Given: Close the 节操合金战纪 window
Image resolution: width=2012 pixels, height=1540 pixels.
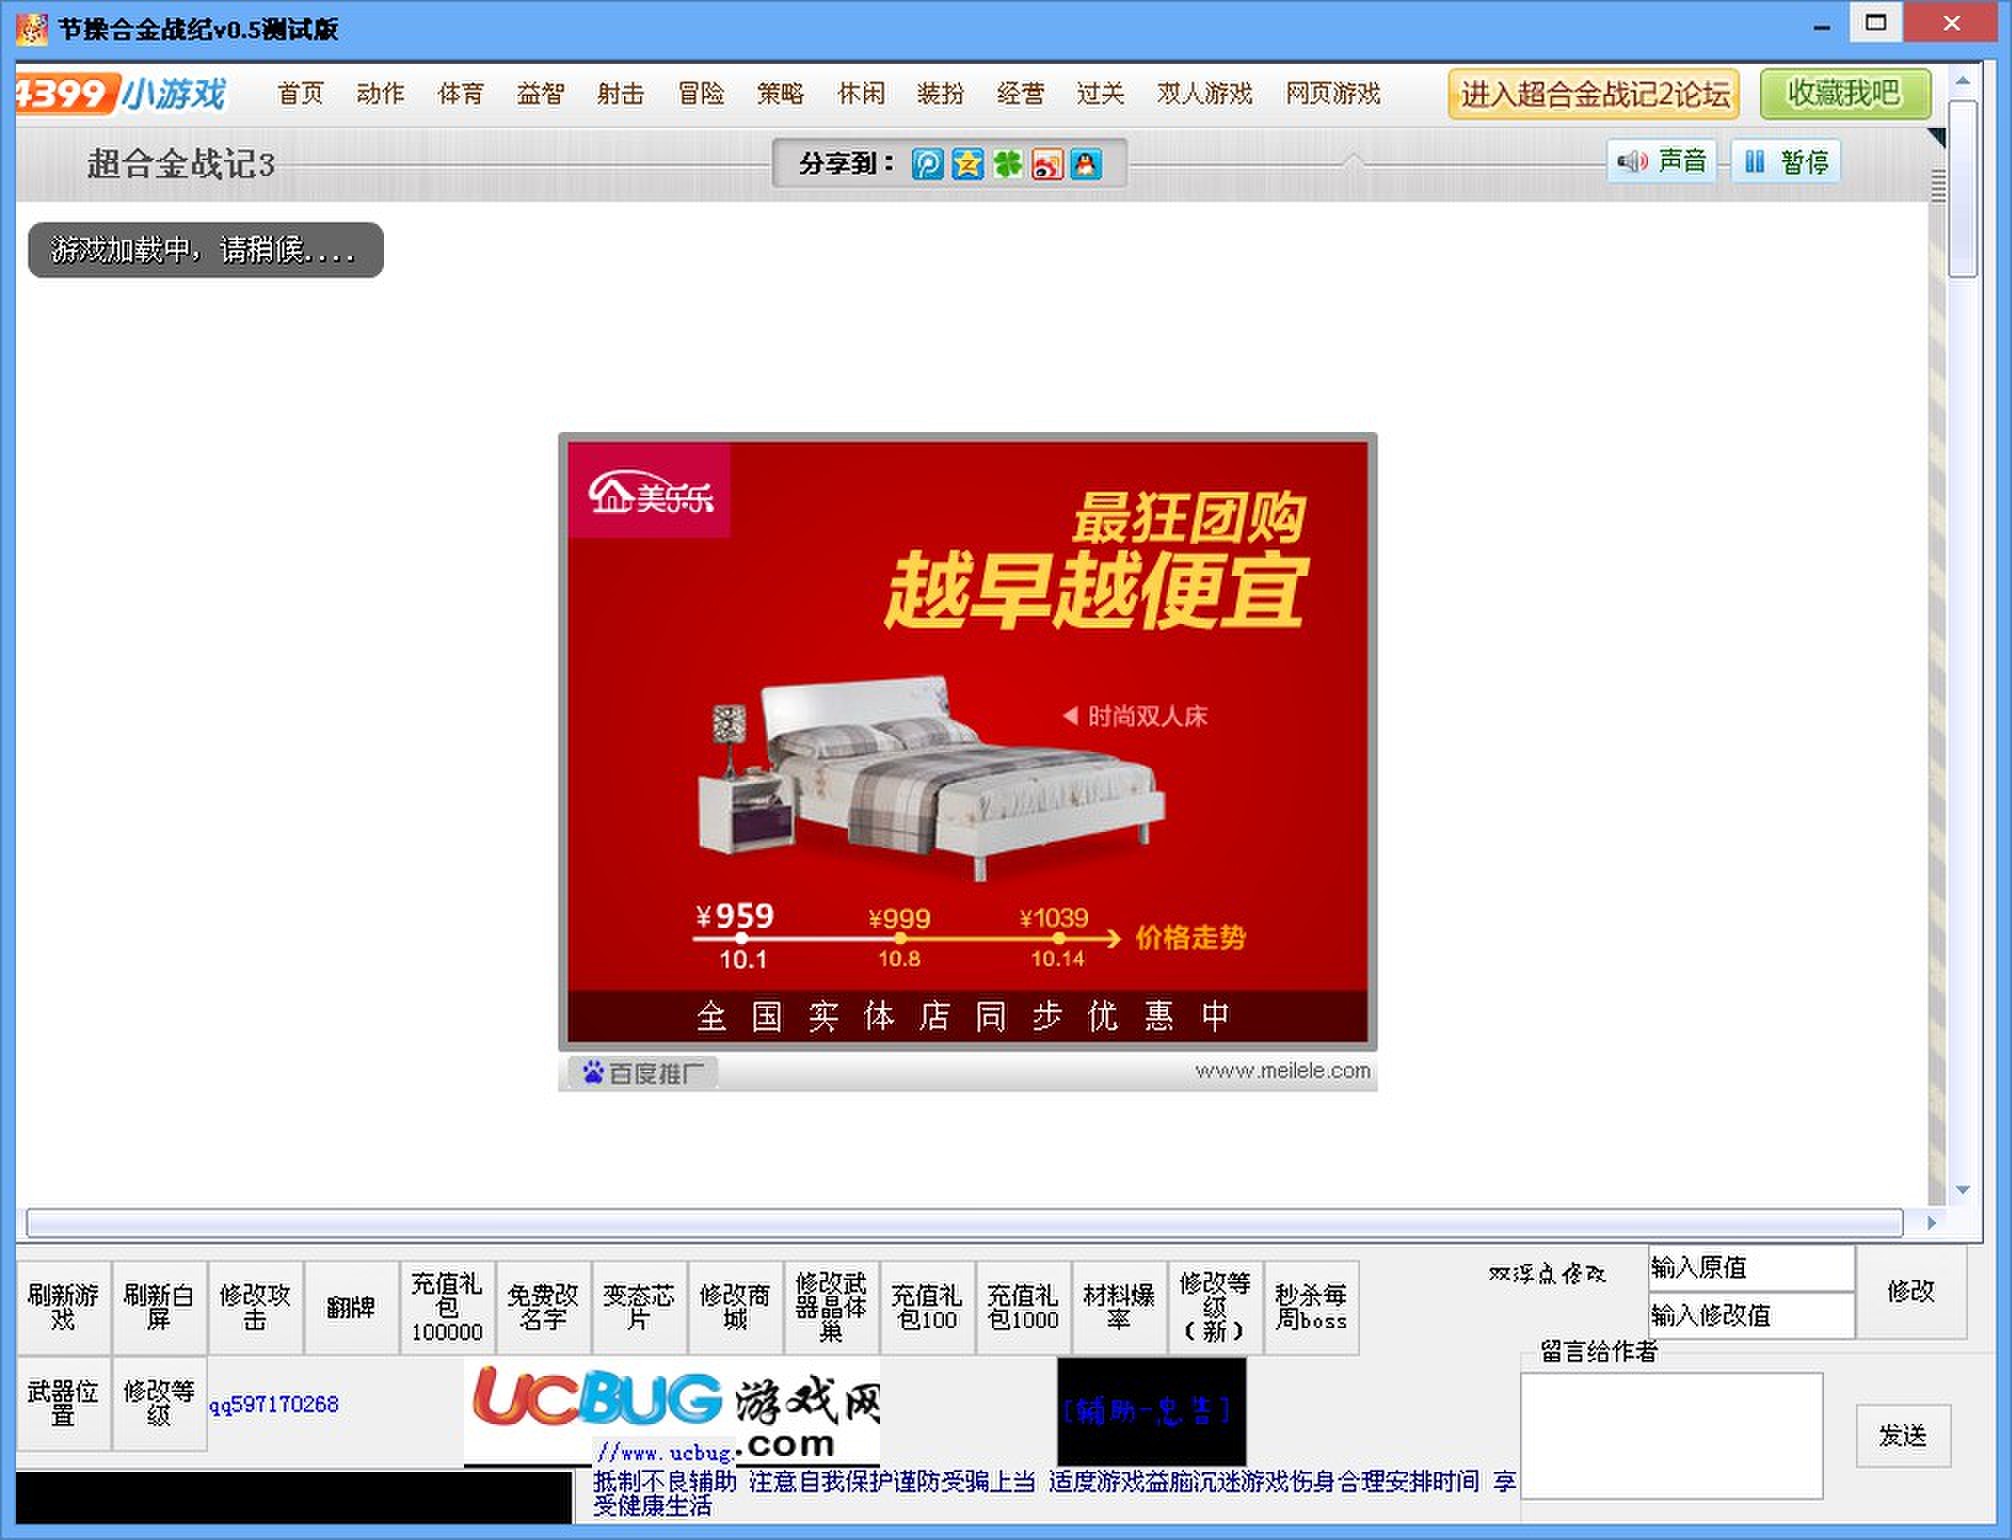Looking at the screenshot, I should point(1951,22).
